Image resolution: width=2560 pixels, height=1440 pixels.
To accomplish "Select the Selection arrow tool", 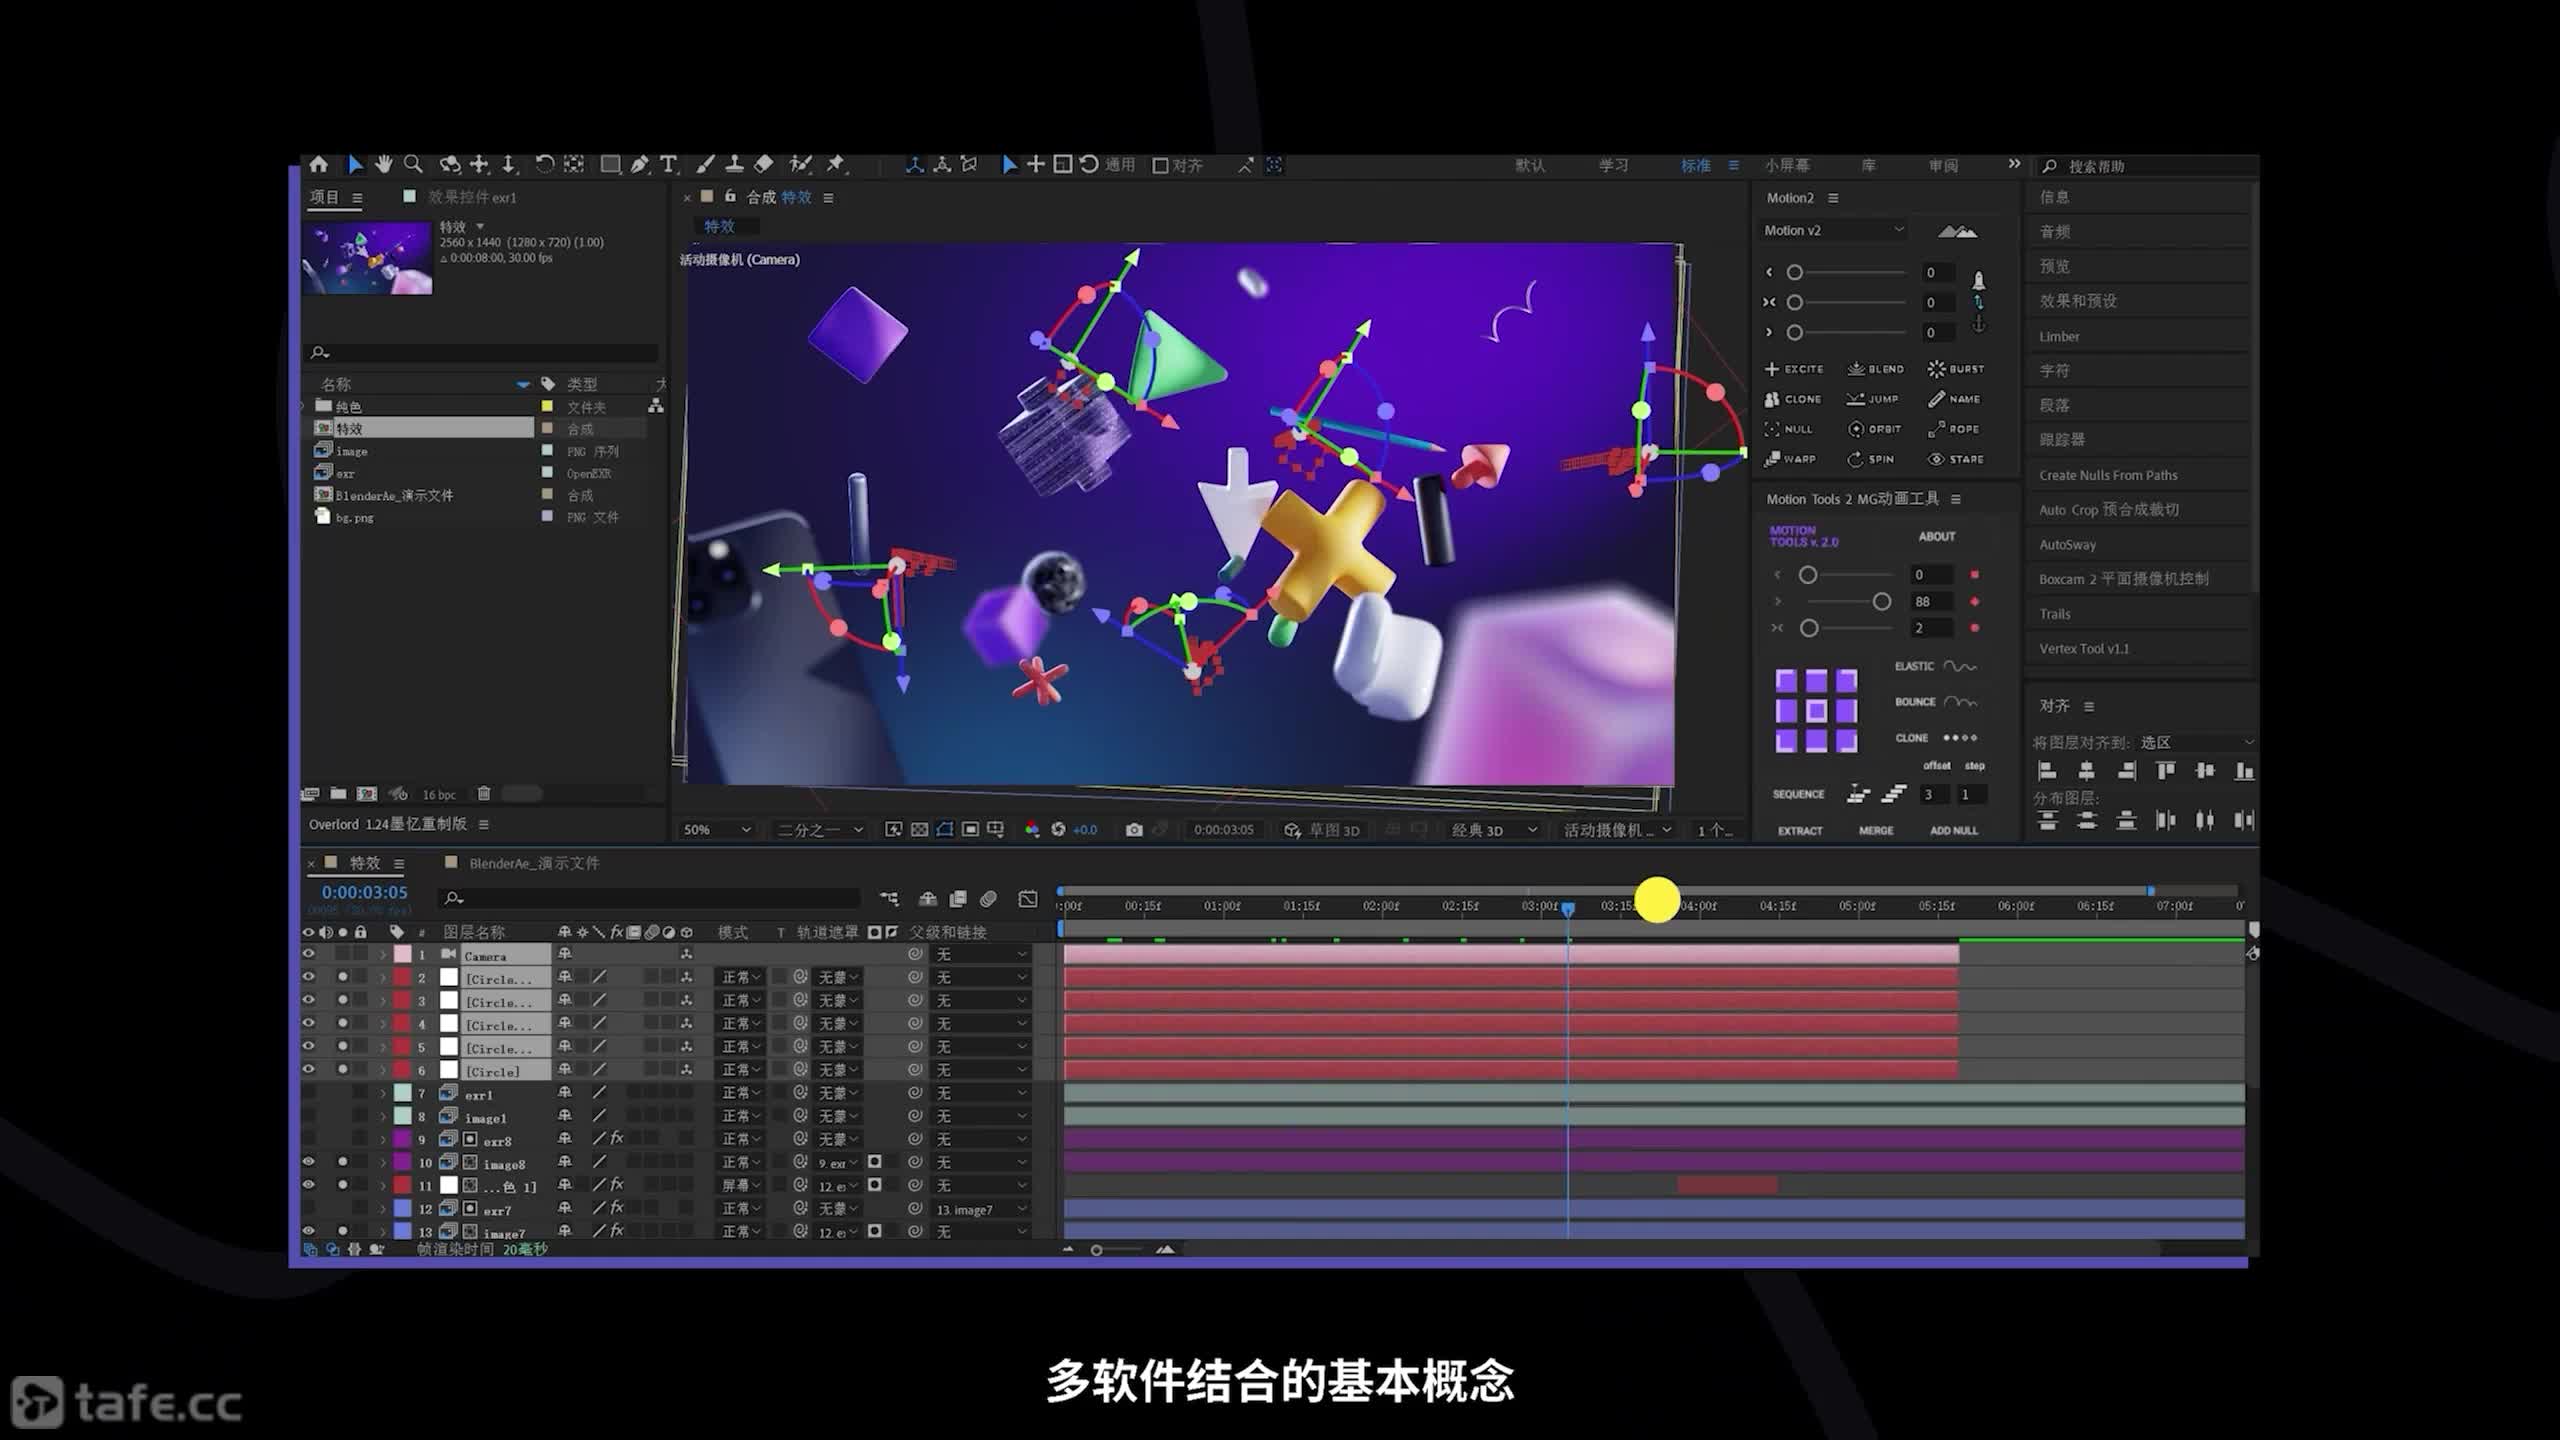I will tap(354, 164).
